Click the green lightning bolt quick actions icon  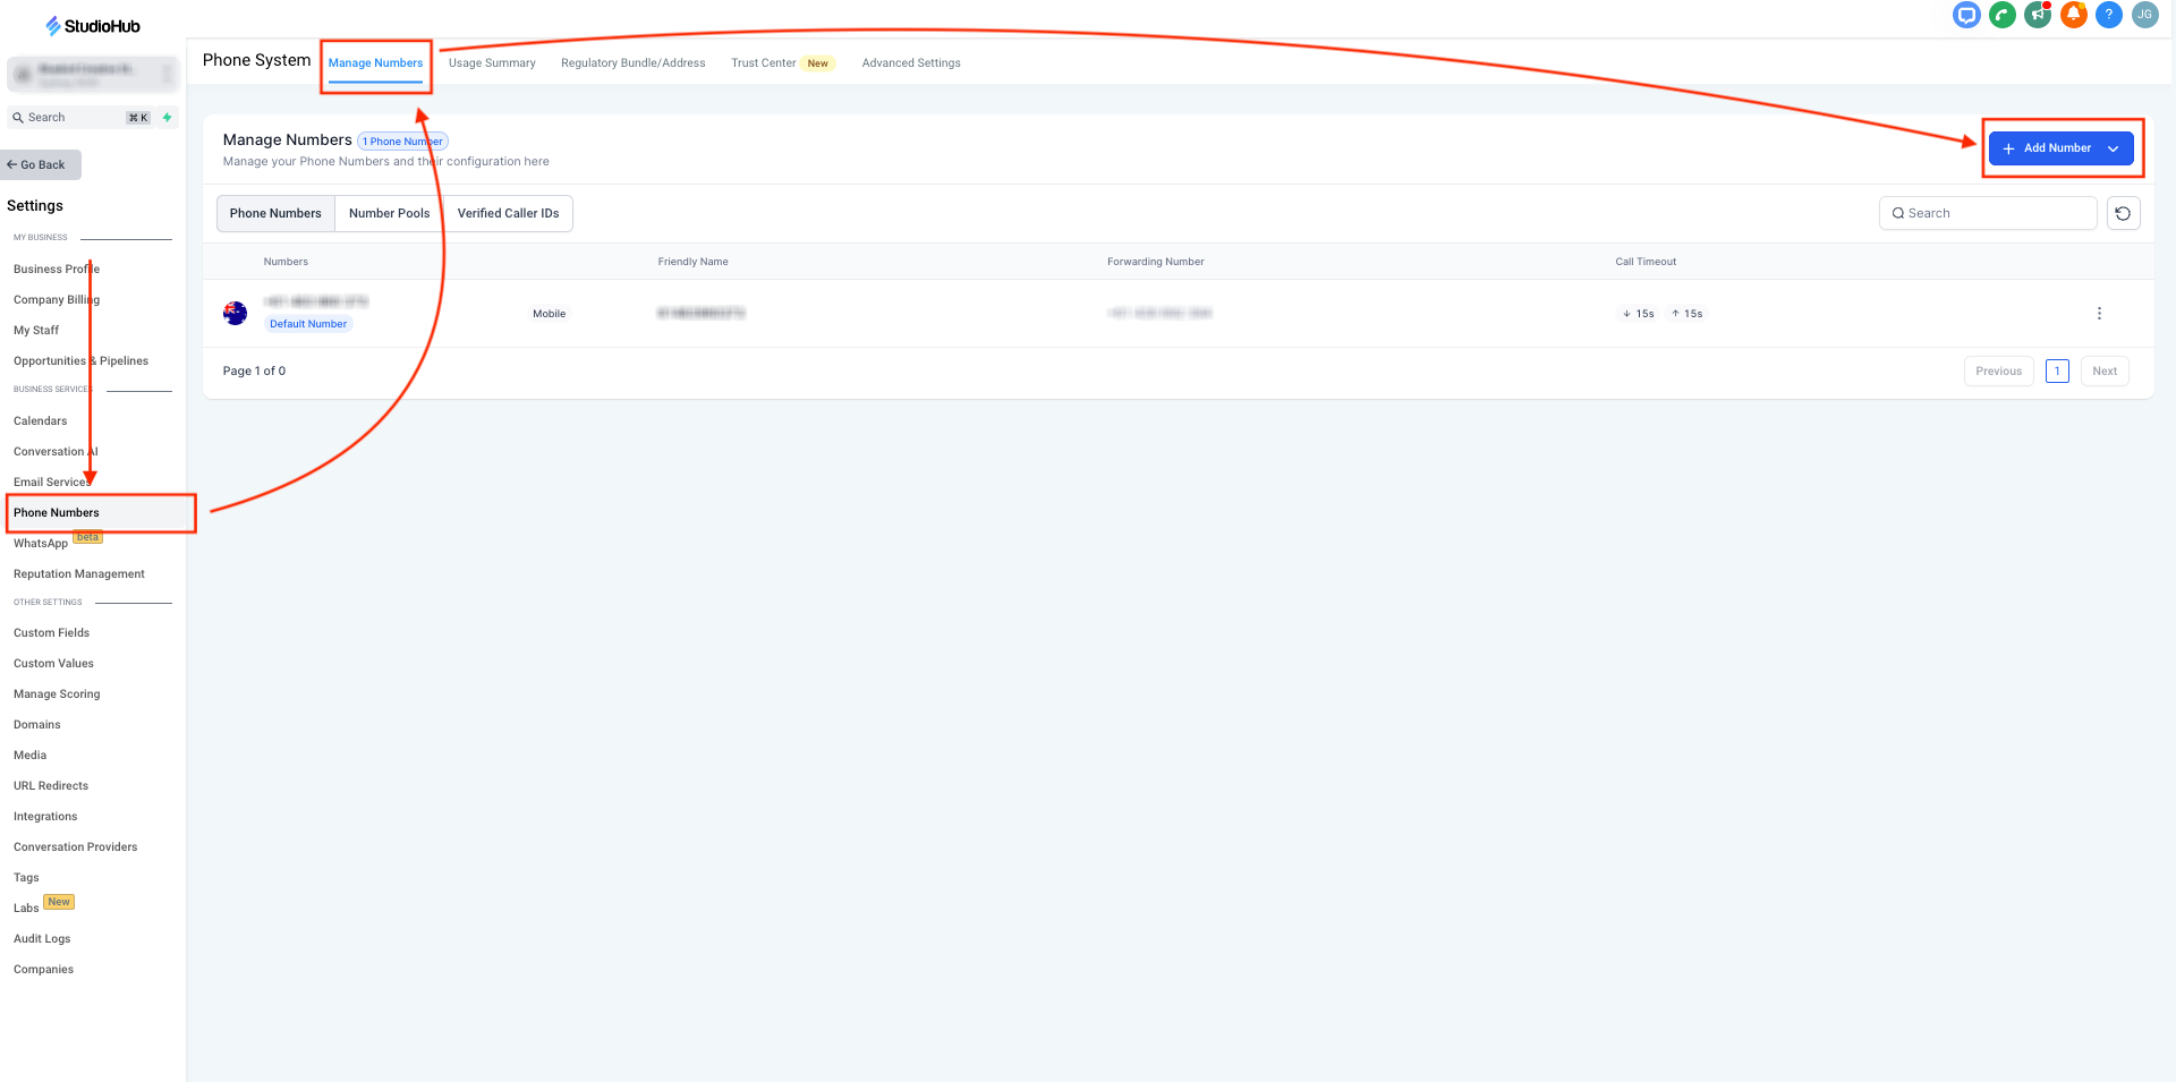[167, 117]
